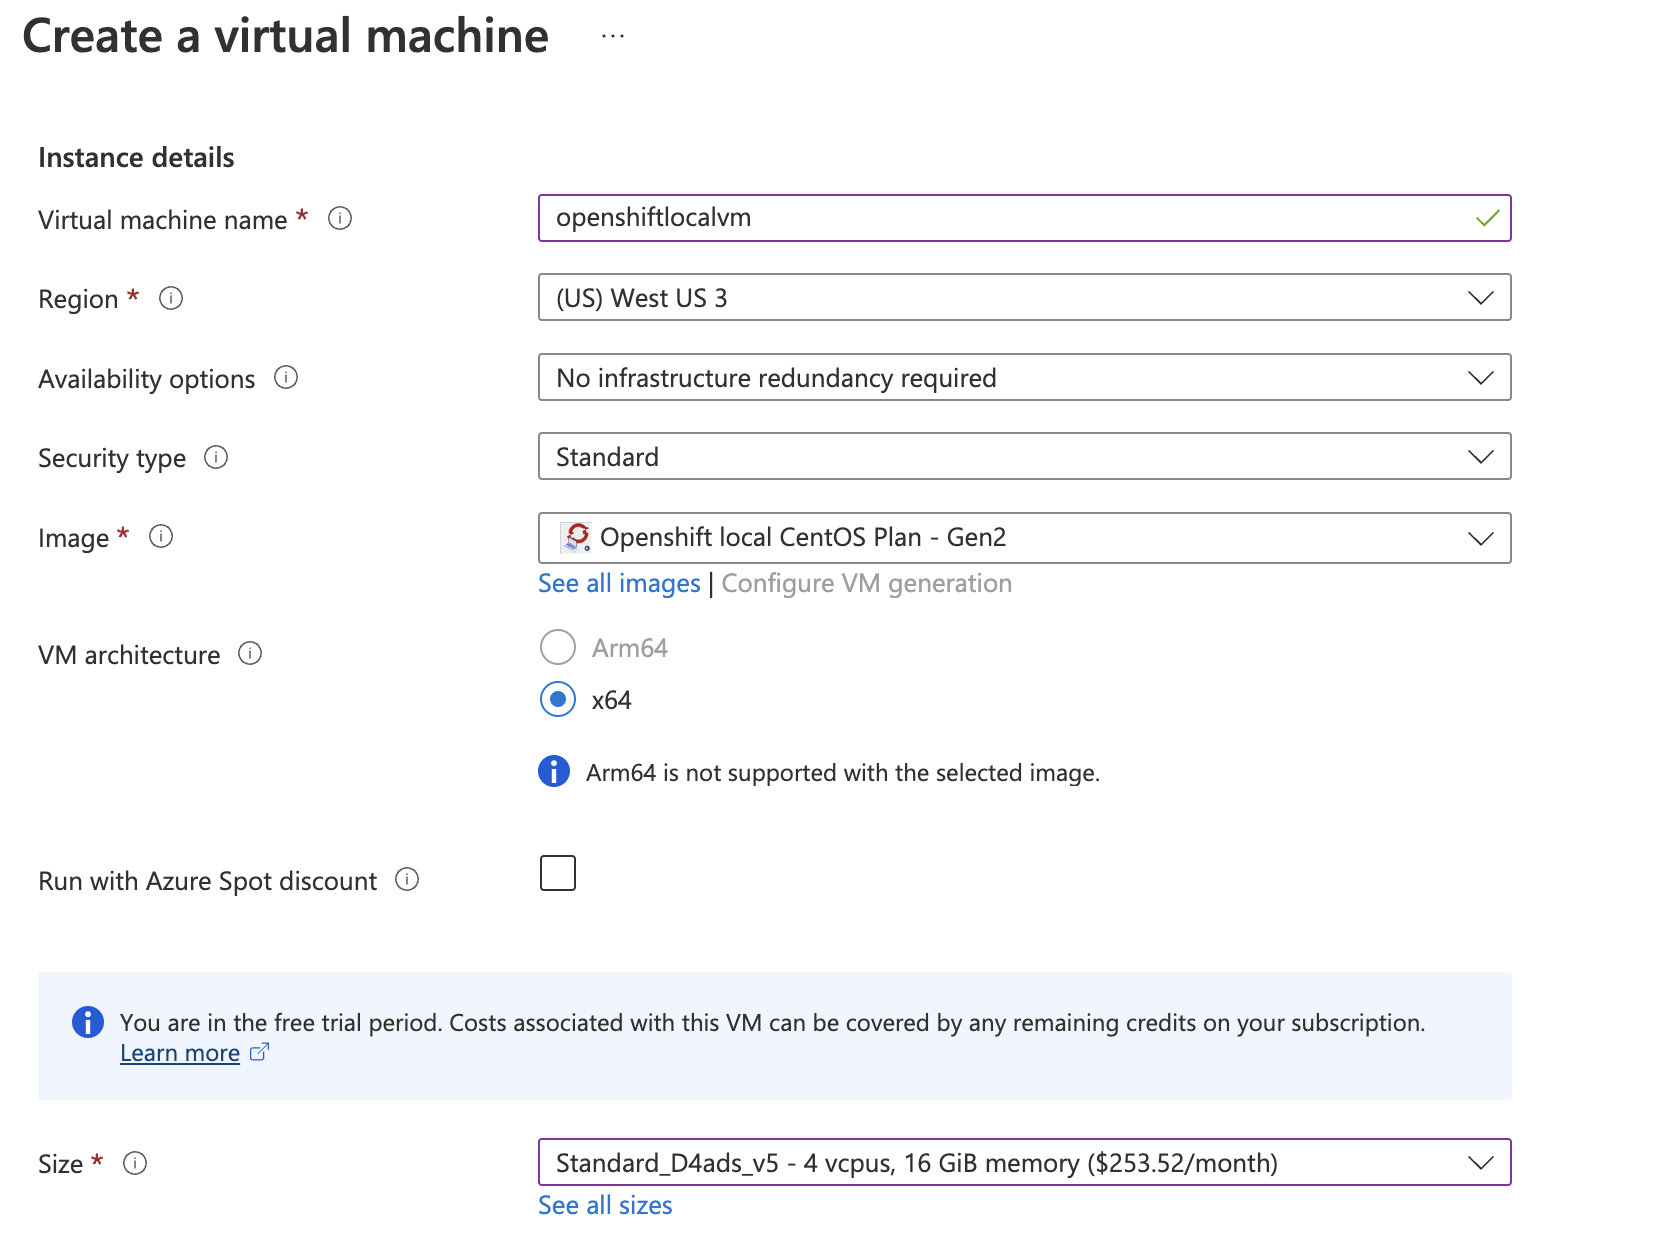Click Configure VM generation link
The width and height of the screenshot is (1660, 1248).
coord(867,583)
